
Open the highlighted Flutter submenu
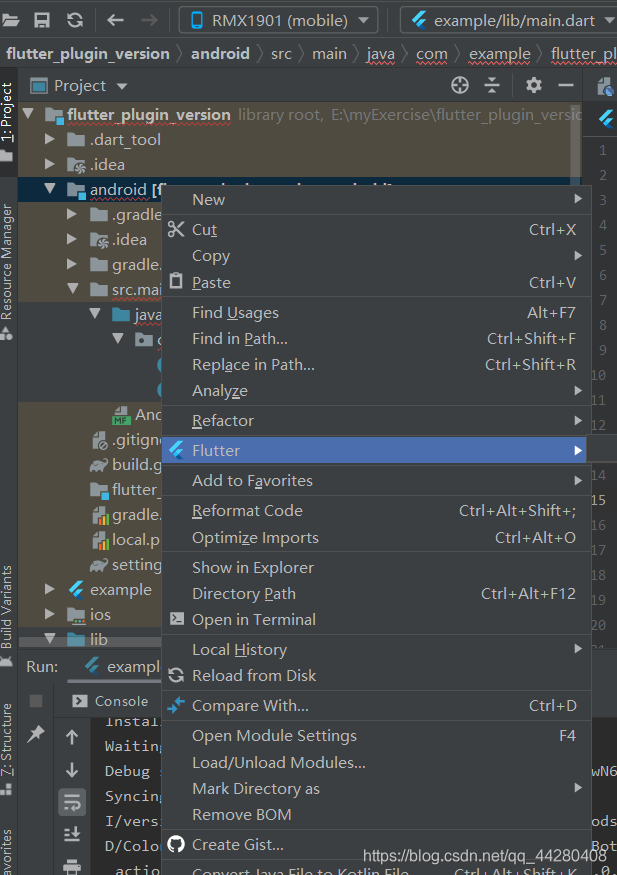tap(374, 450)
